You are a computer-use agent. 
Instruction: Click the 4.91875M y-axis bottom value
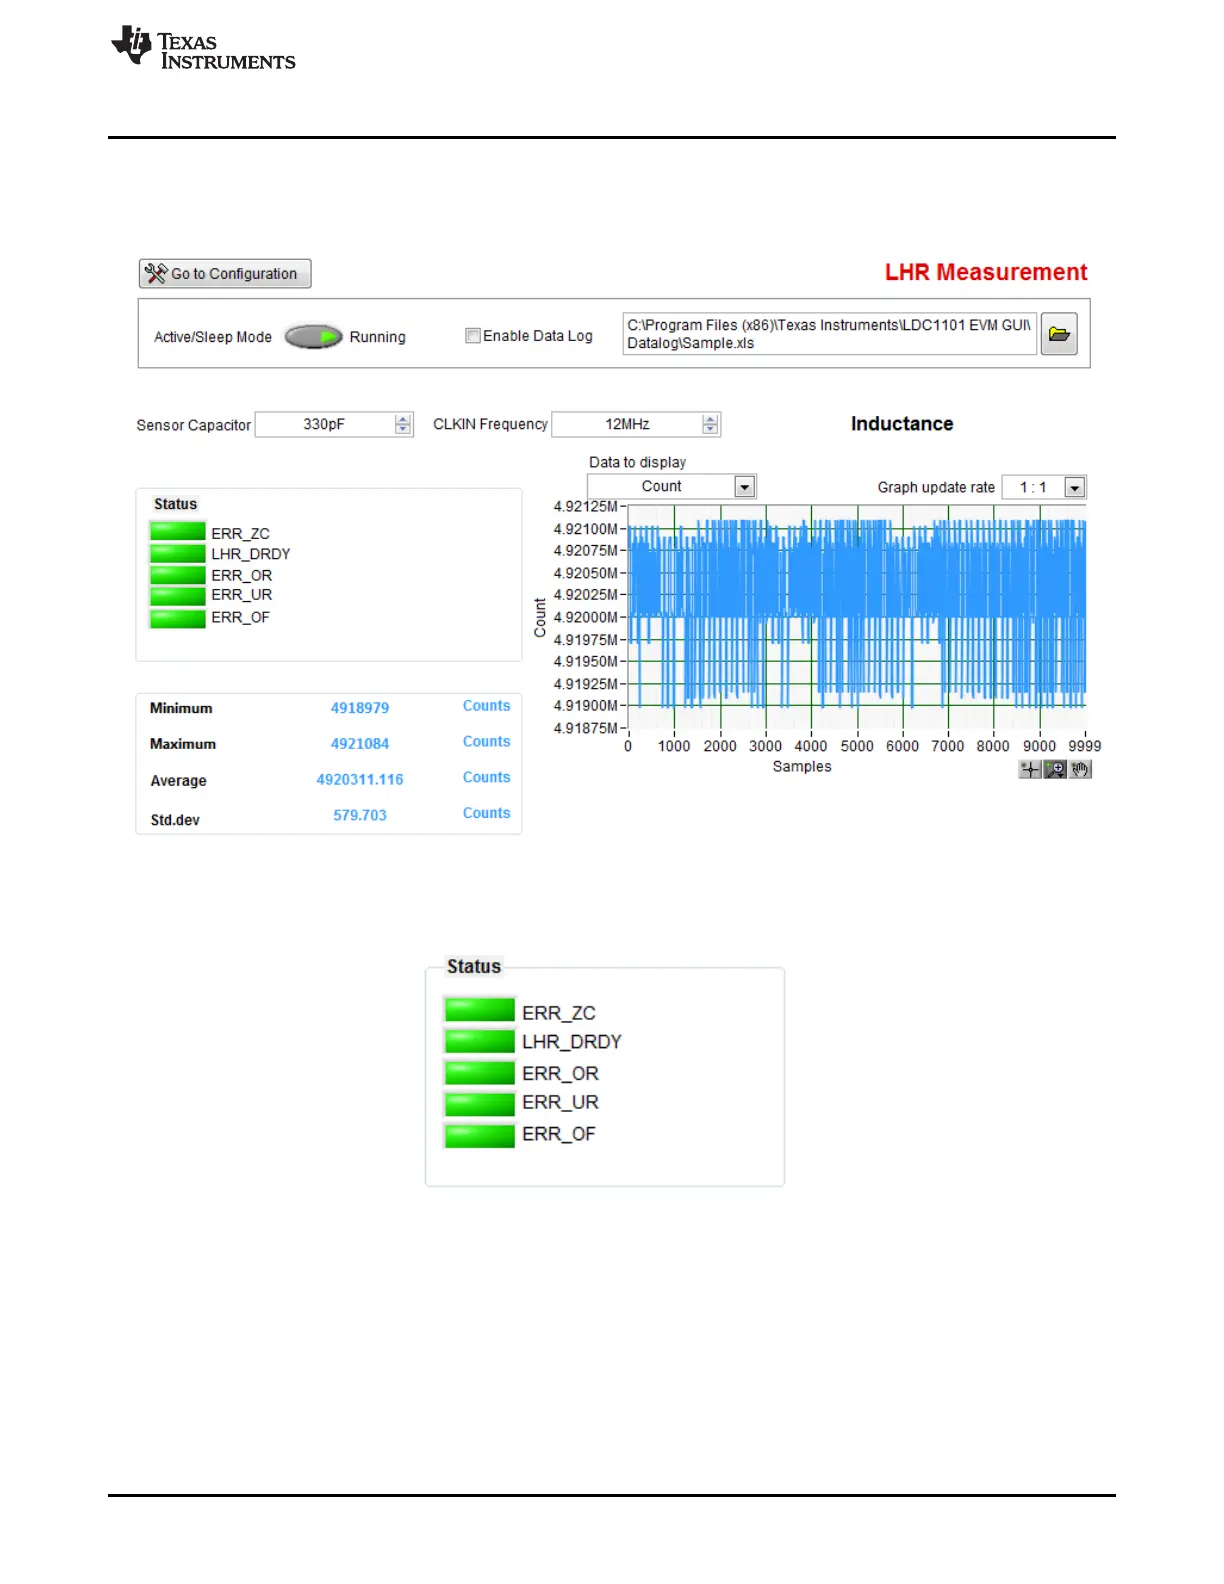(x=586, y=728)
